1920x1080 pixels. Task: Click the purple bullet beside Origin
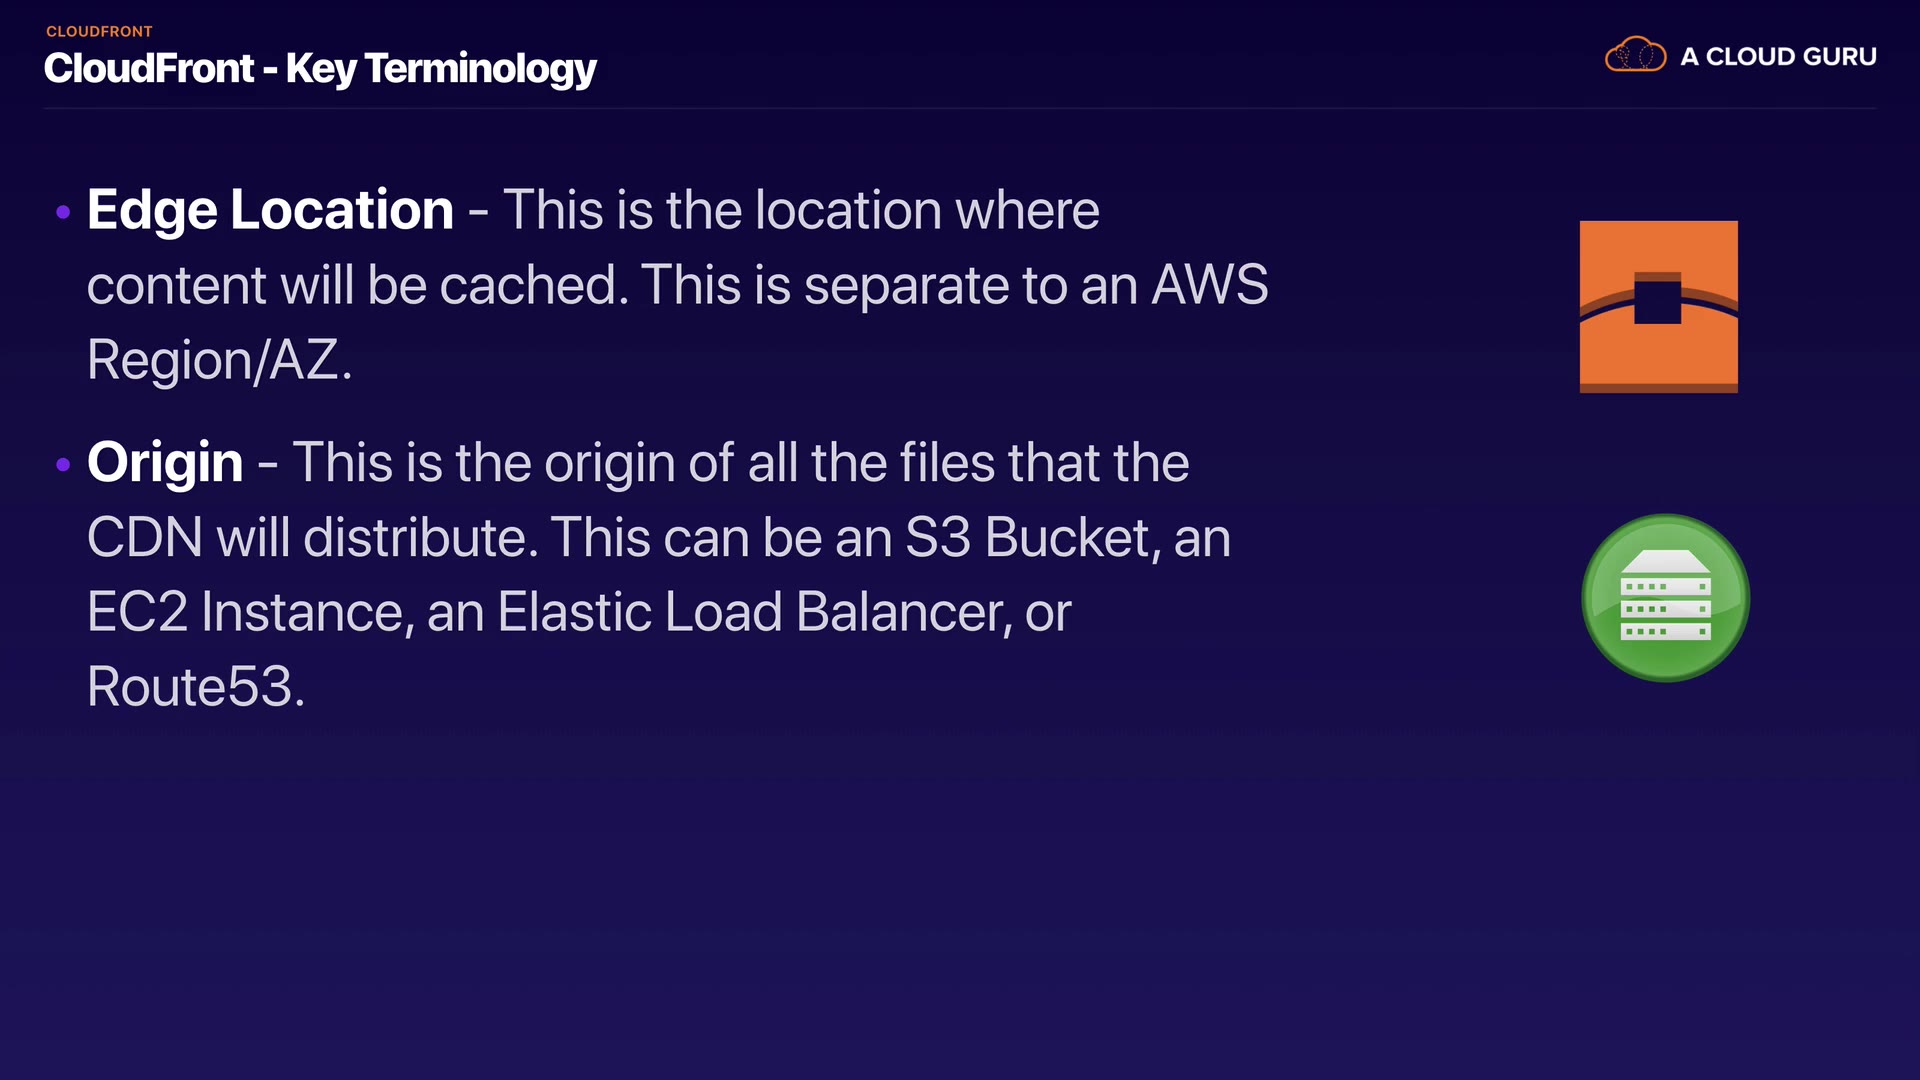pos(63,464)
